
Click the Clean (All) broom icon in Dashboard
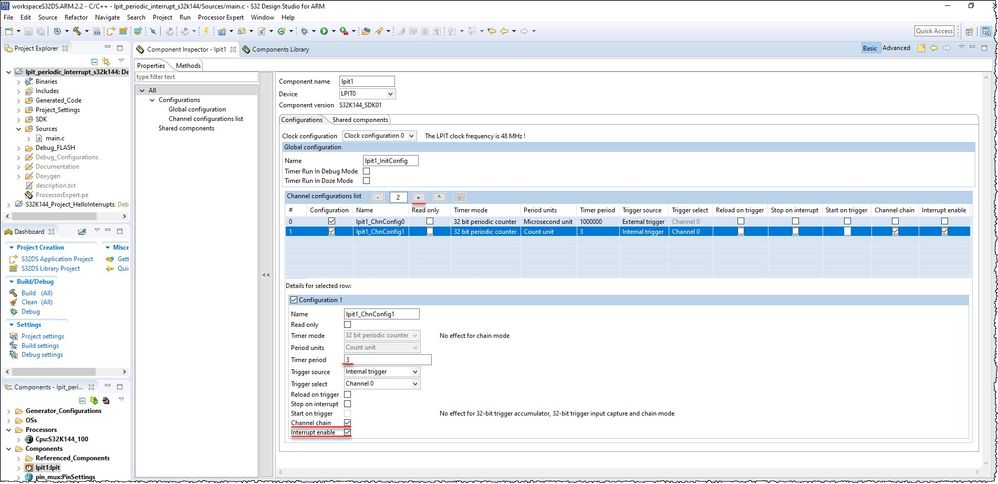(13, 302)
